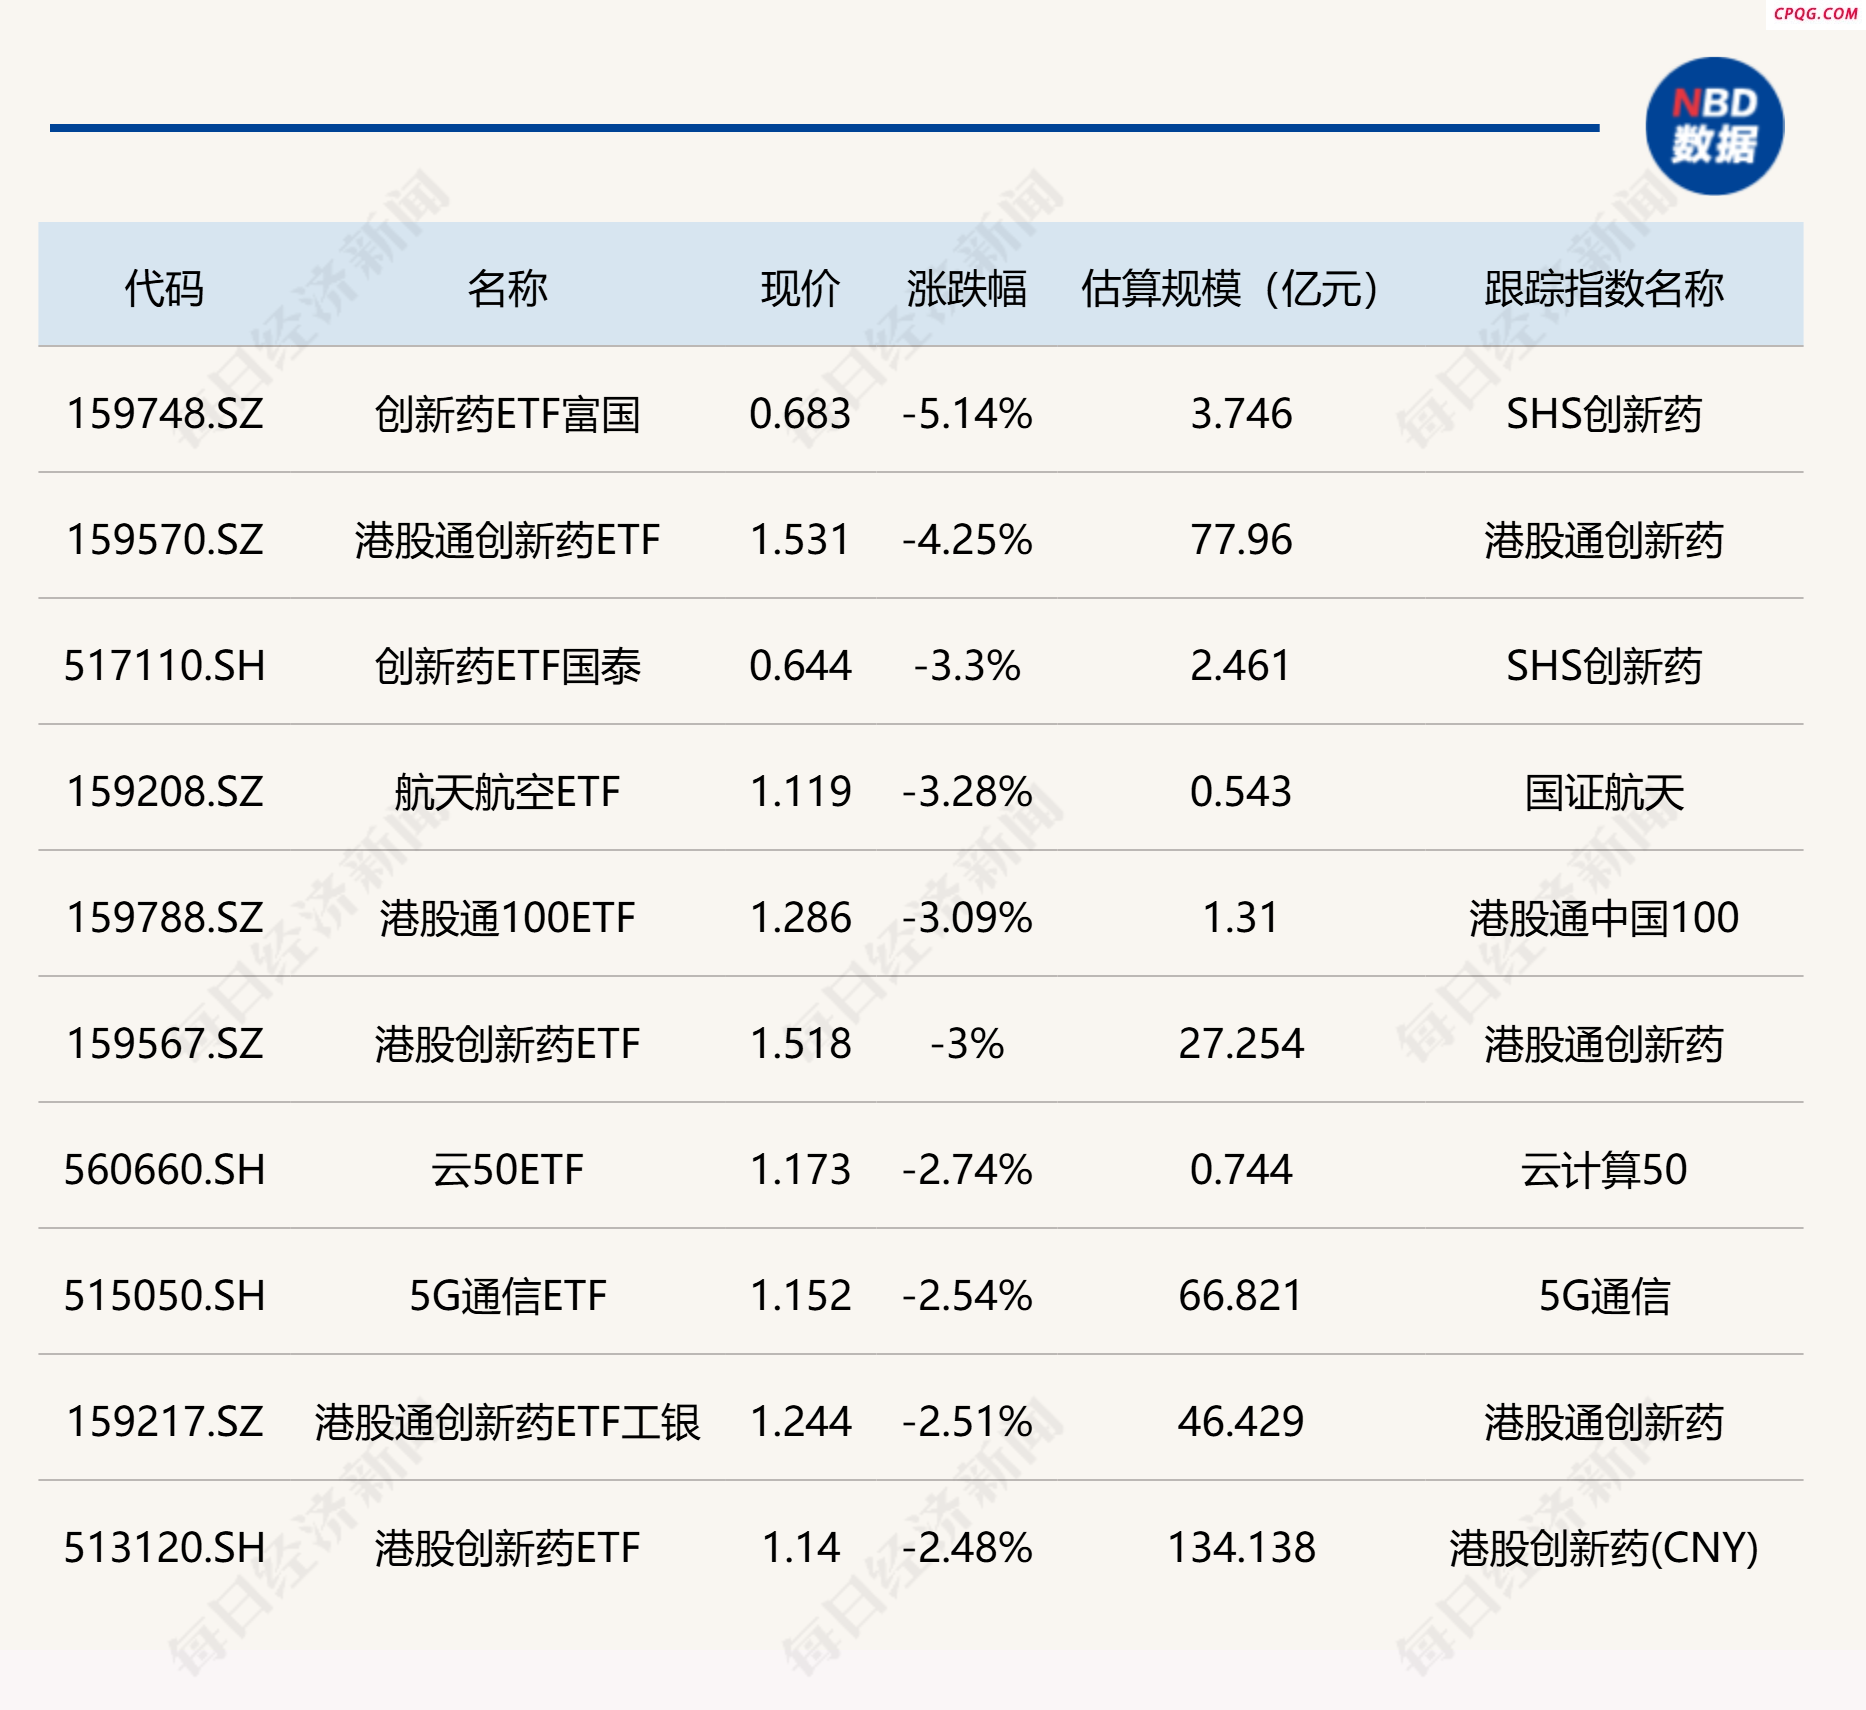Screen dimensions: 1866x1710
Task: Click the price 1.14
Action: [800, 1547]
